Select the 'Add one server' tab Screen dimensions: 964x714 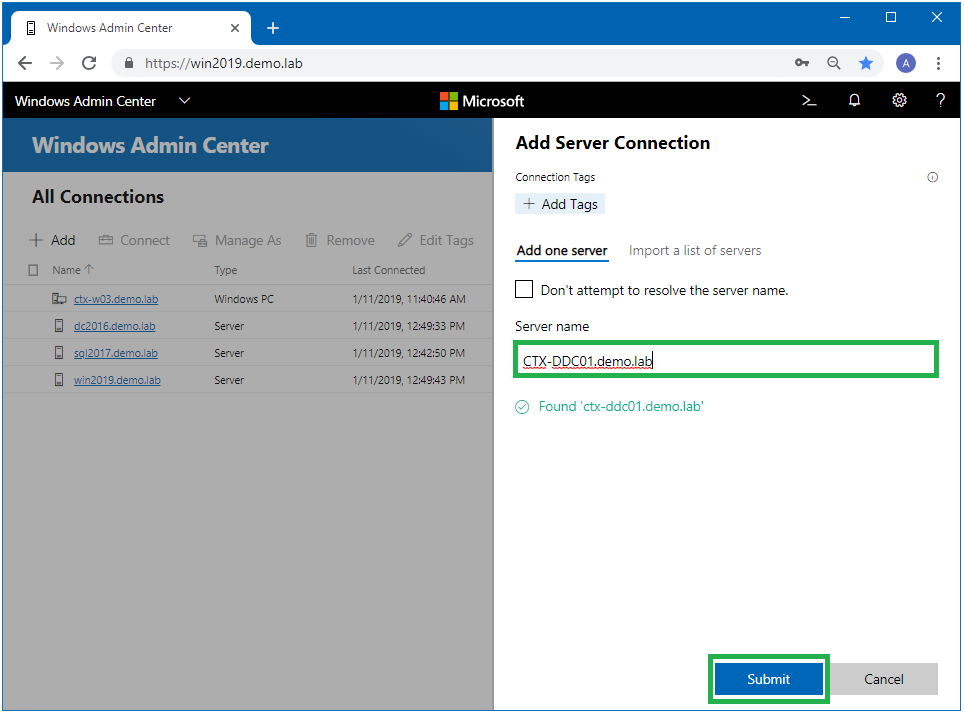pos(561,250)
